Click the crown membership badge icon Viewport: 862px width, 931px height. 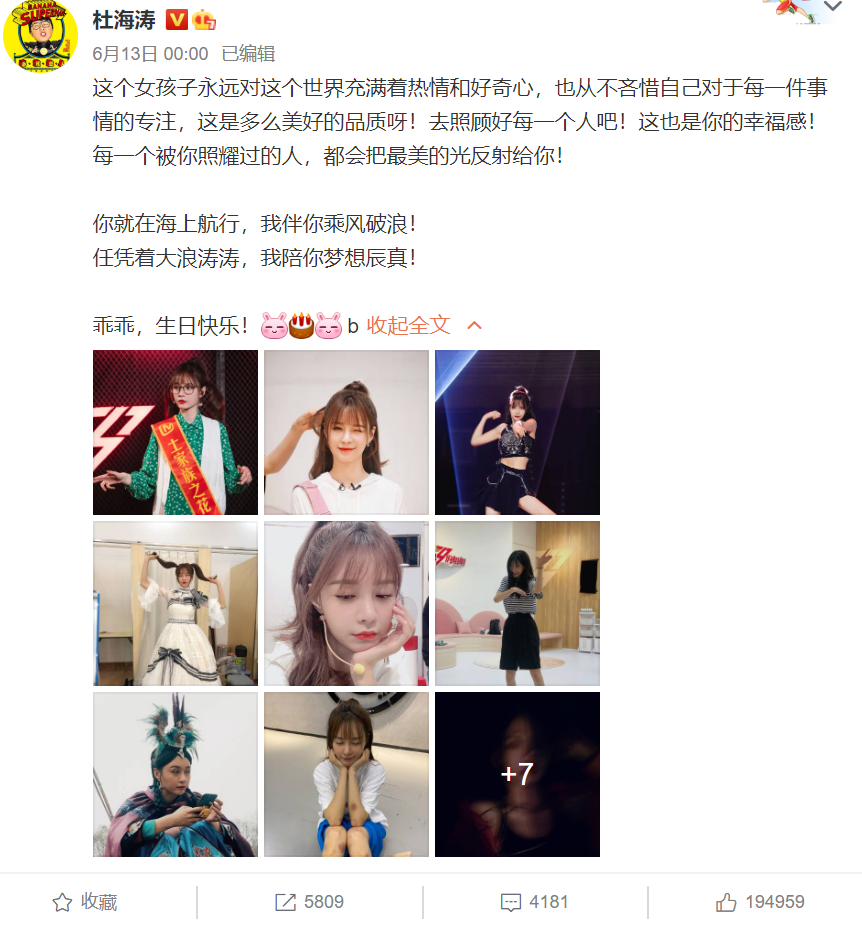click(204, 21)
